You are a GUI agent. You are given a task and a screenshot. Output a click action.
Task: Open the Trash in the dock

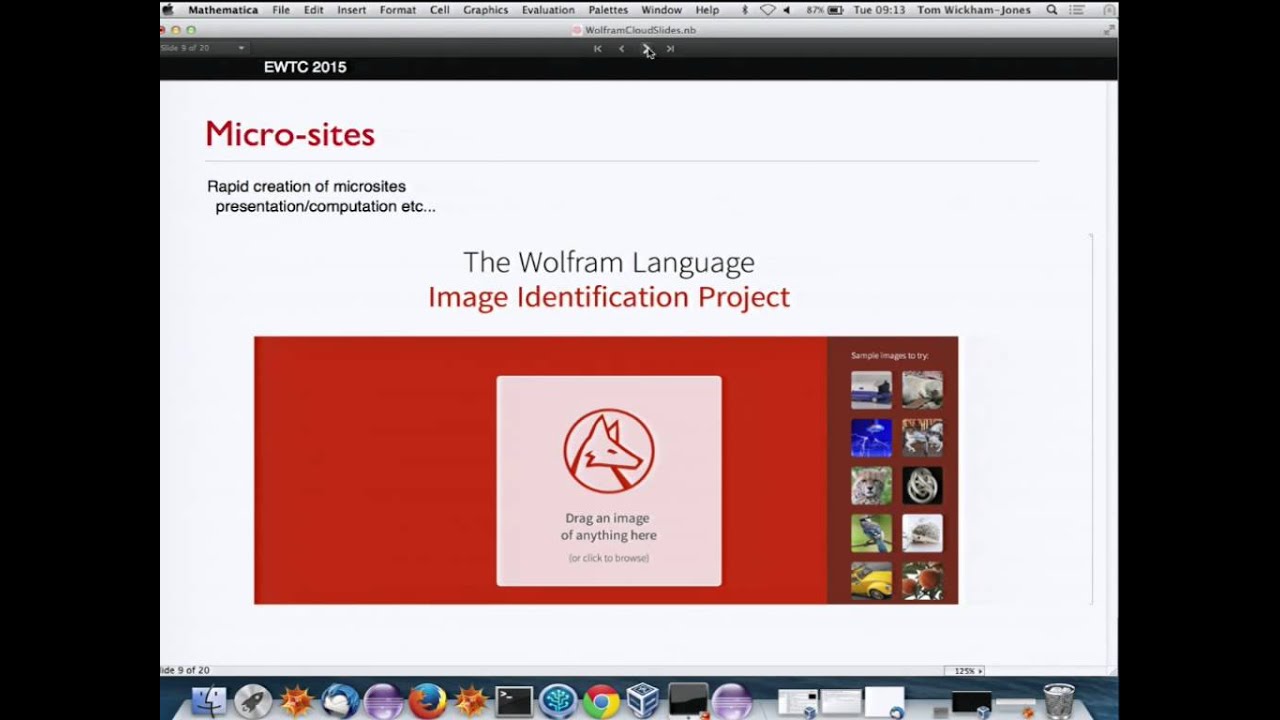pos(1058,701)
